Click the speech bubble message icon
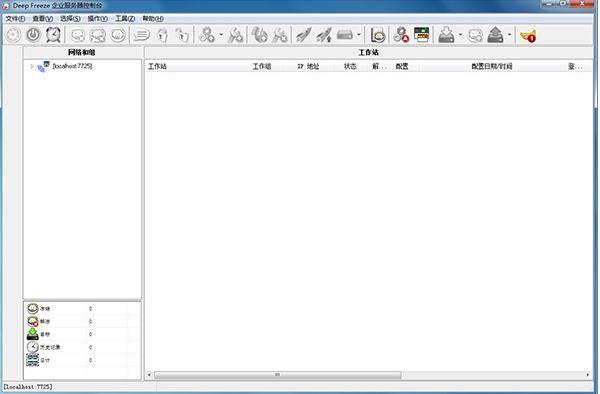 pos(141,36)
